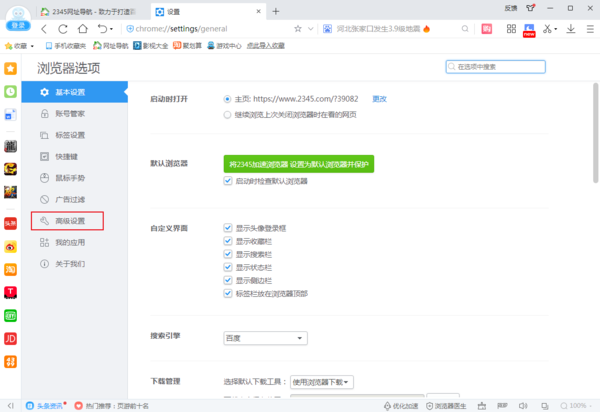Click the settings search field 在选项中搜索
The width and height of the screenshot is (600, 412).
(496, 67)
